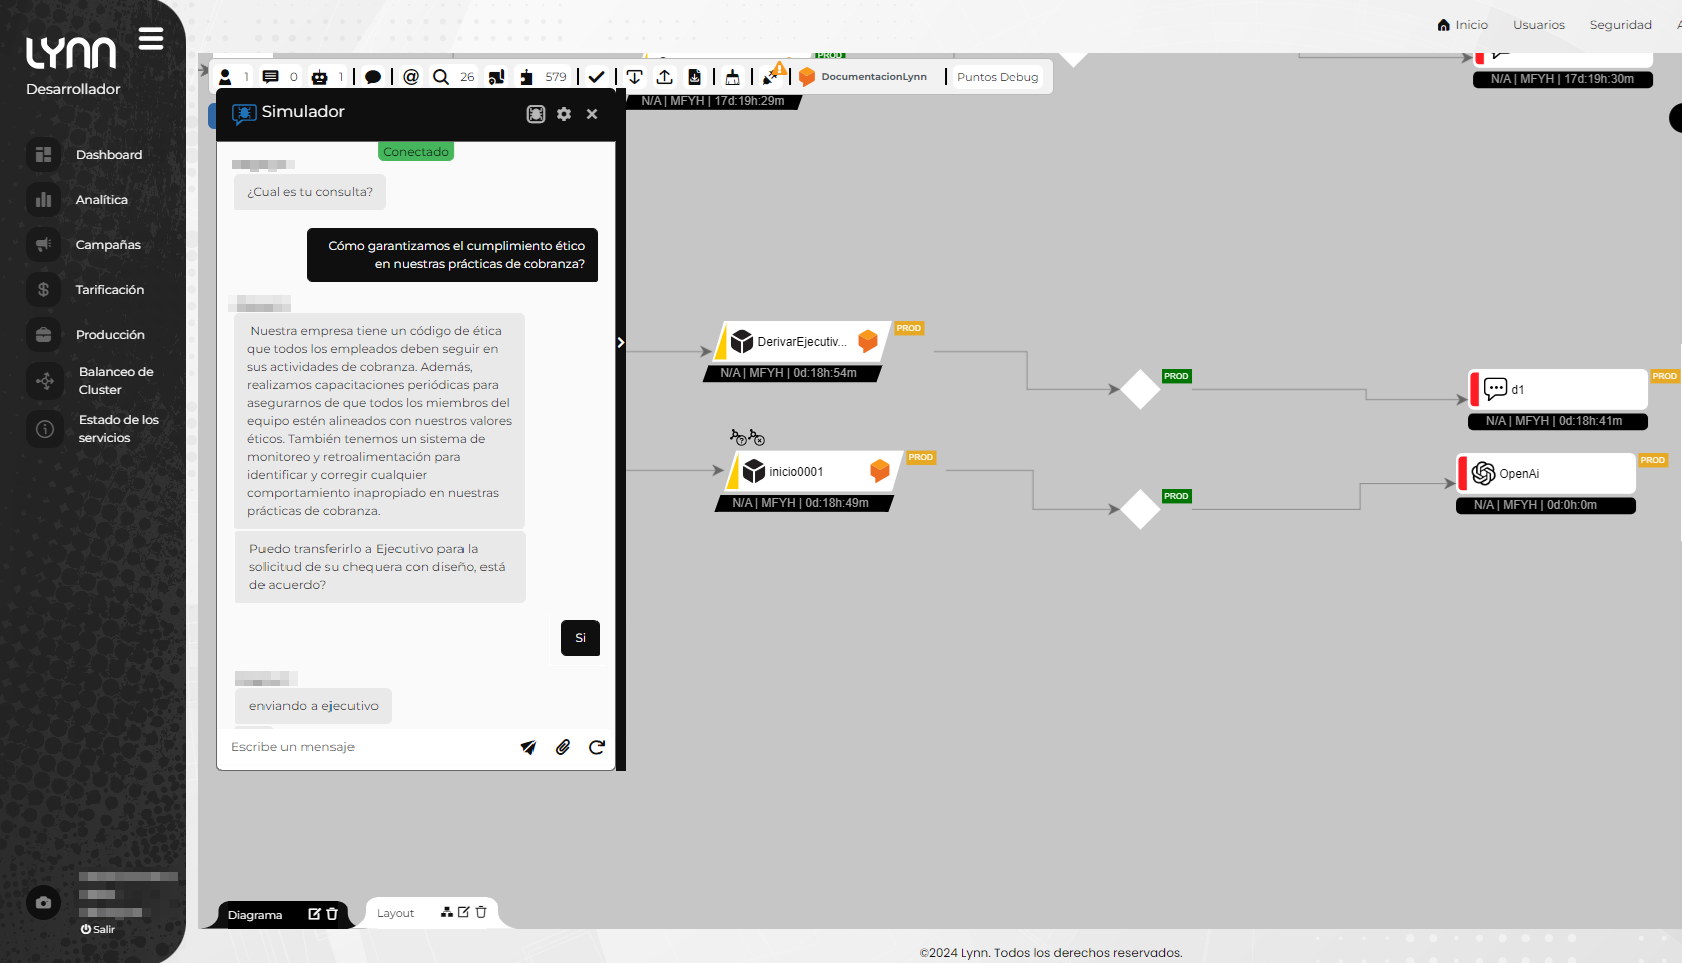Restart simulator chat with refresh icon
The width and height of the screenshot is (1682, 963).
597,747
